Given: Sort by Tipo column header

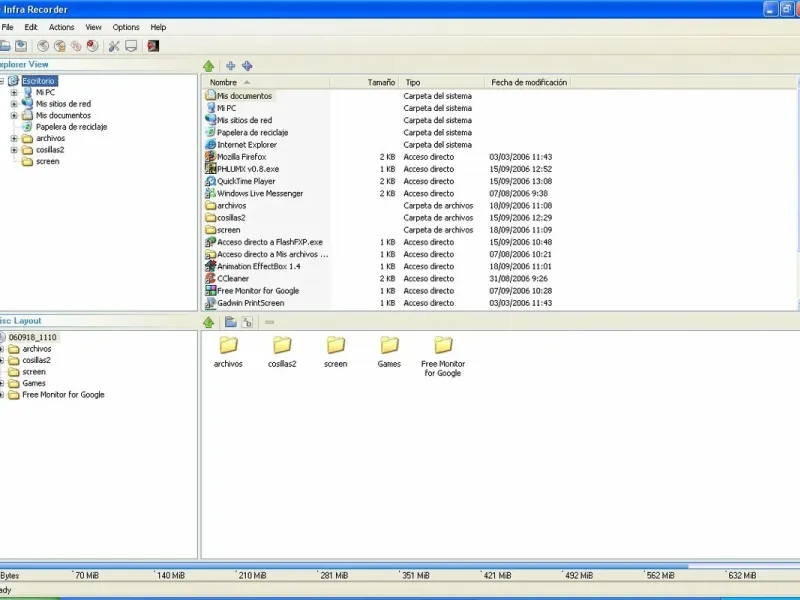Looking at the screenshot, I should point(442,82).
